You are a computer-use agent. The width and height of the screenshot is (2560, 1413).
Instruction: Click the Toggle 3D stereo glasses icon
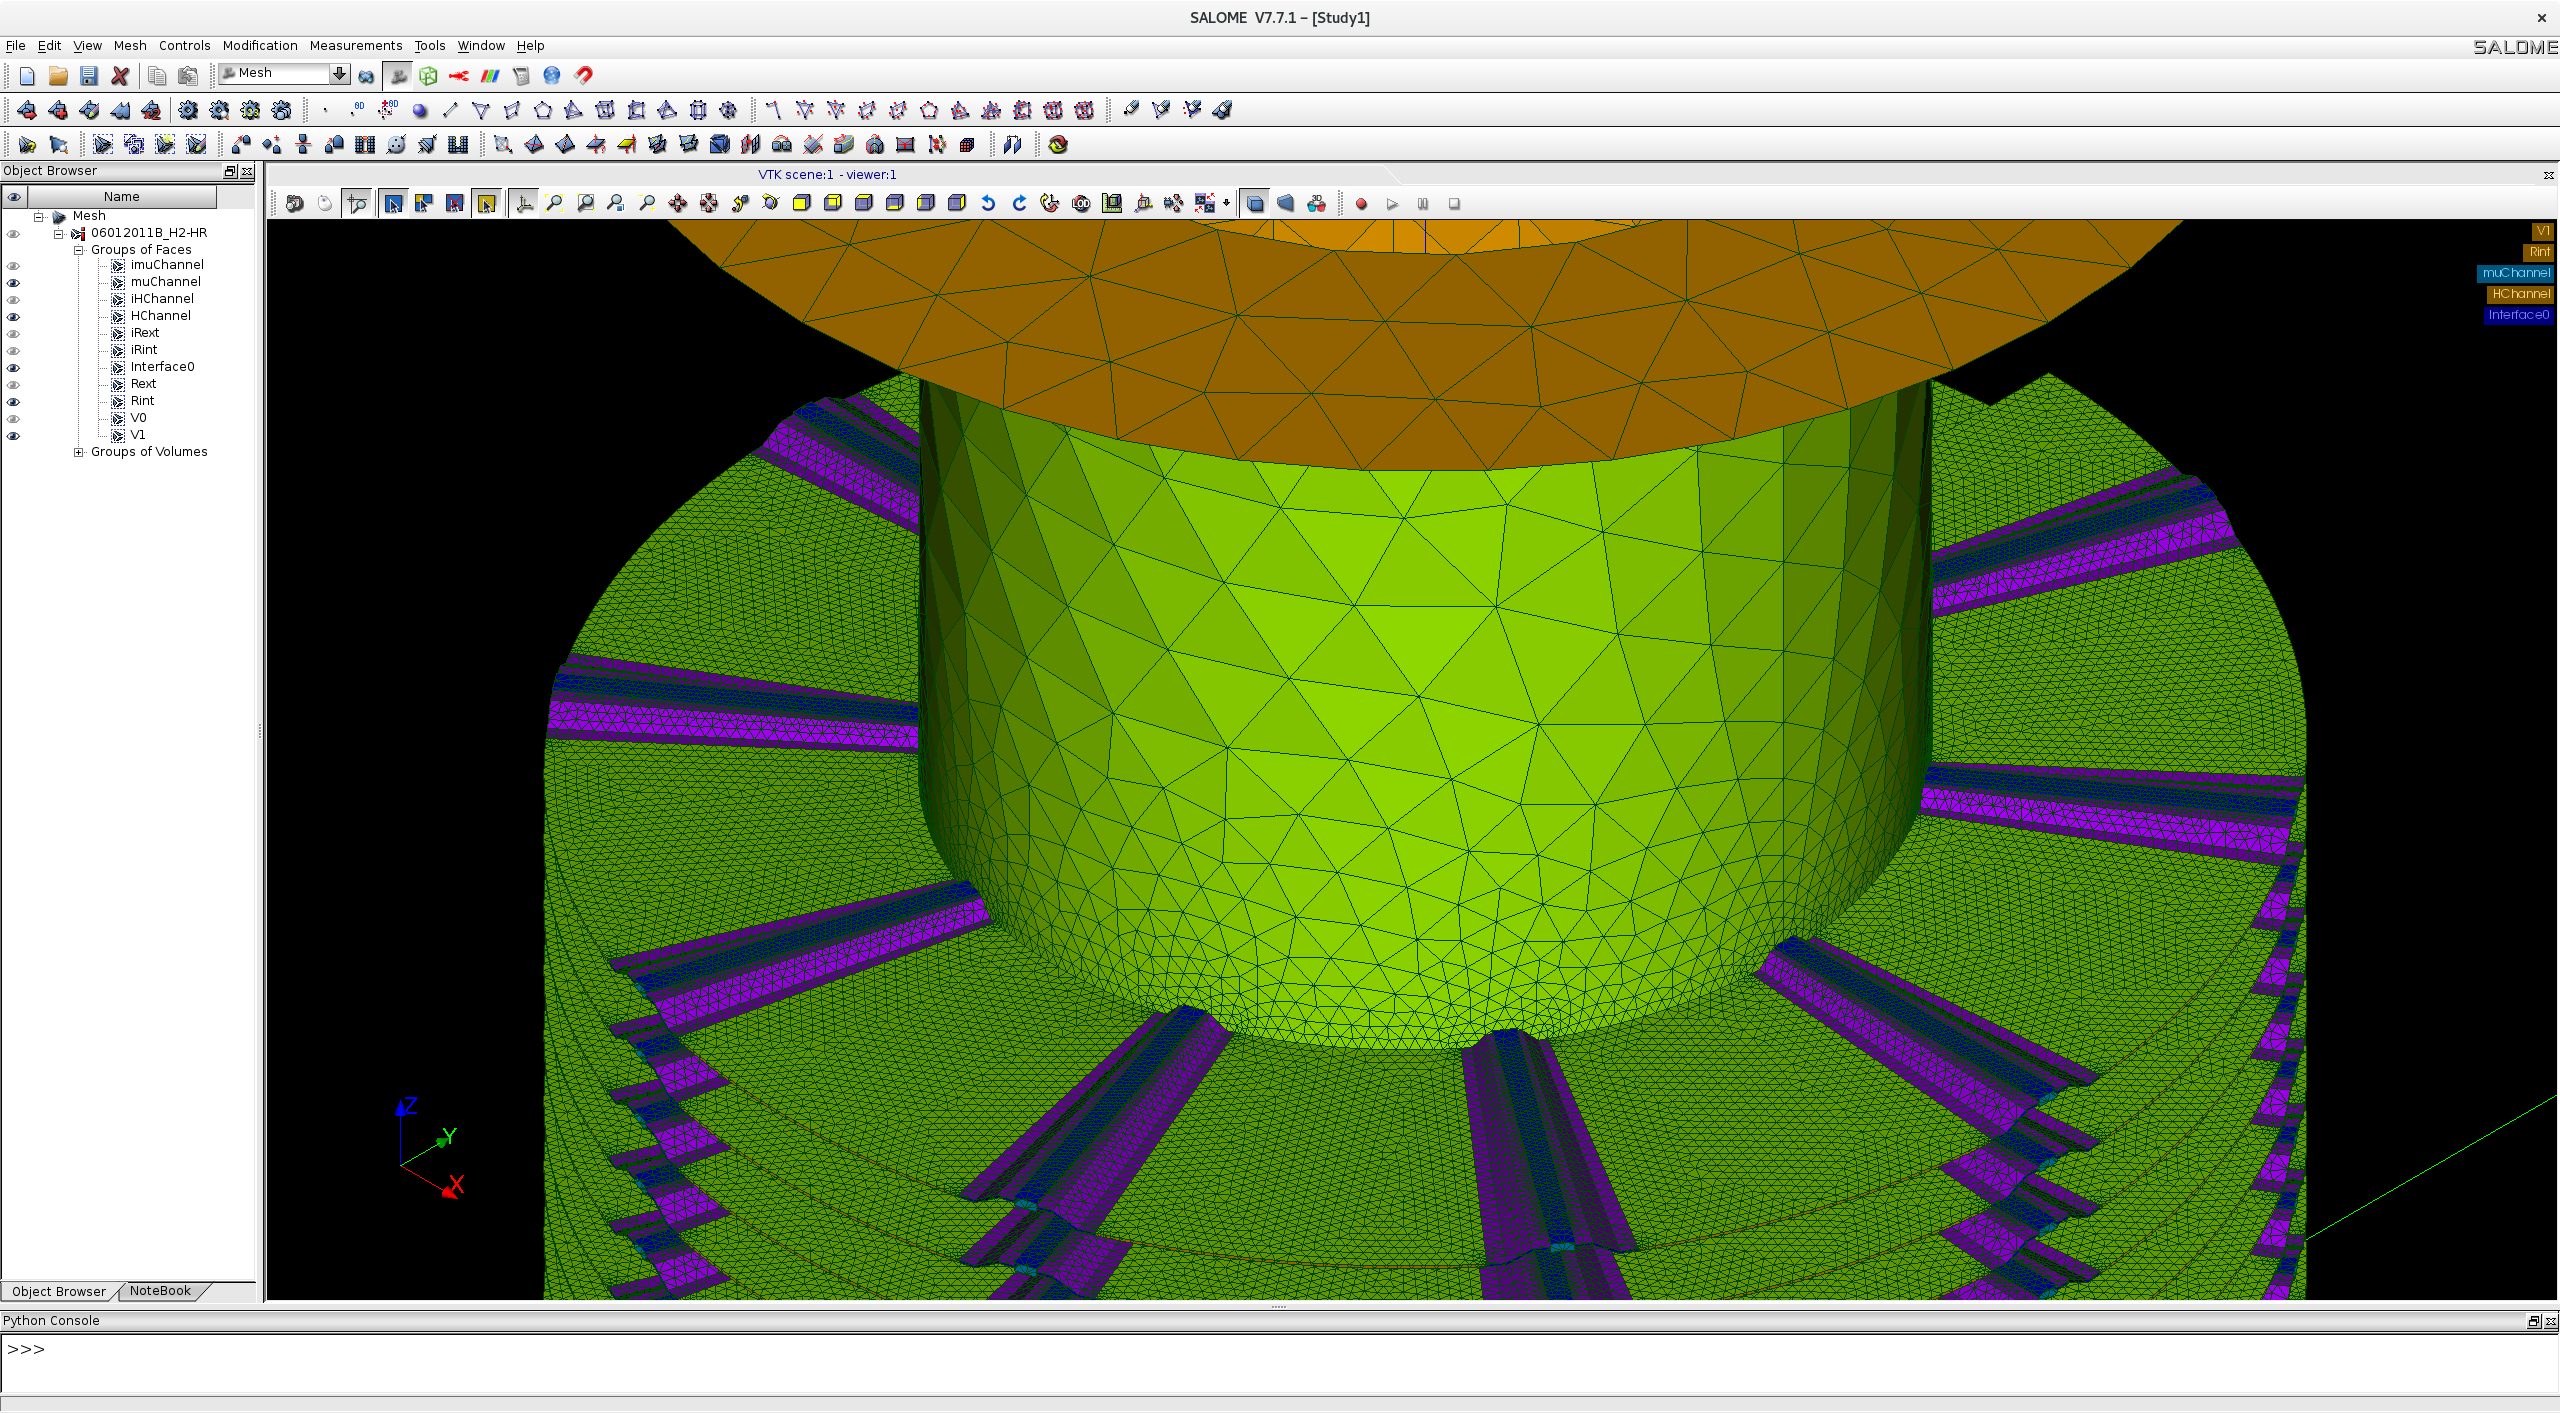1316,204
